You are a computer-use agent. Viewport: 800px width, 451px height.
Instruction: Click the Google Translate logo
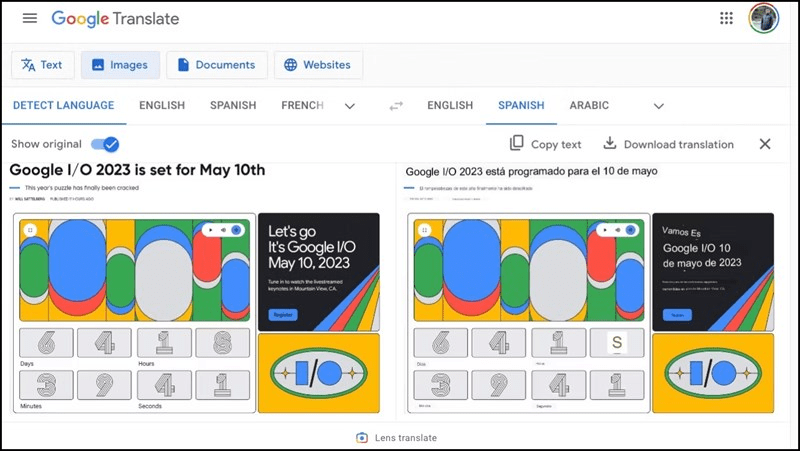coord(115,19)
